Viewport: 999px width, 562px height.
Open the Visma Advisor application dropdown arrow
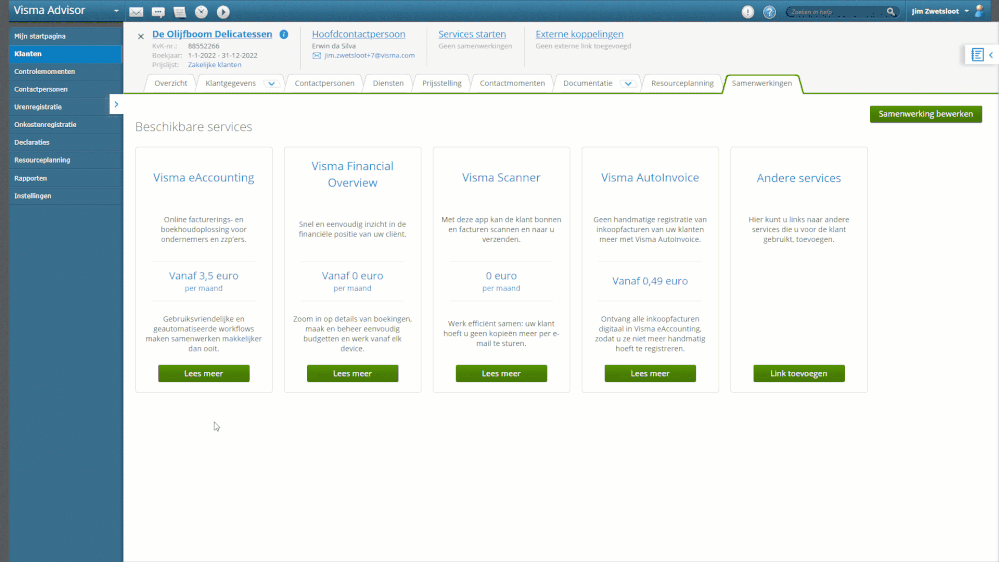[x=116, y=11]
